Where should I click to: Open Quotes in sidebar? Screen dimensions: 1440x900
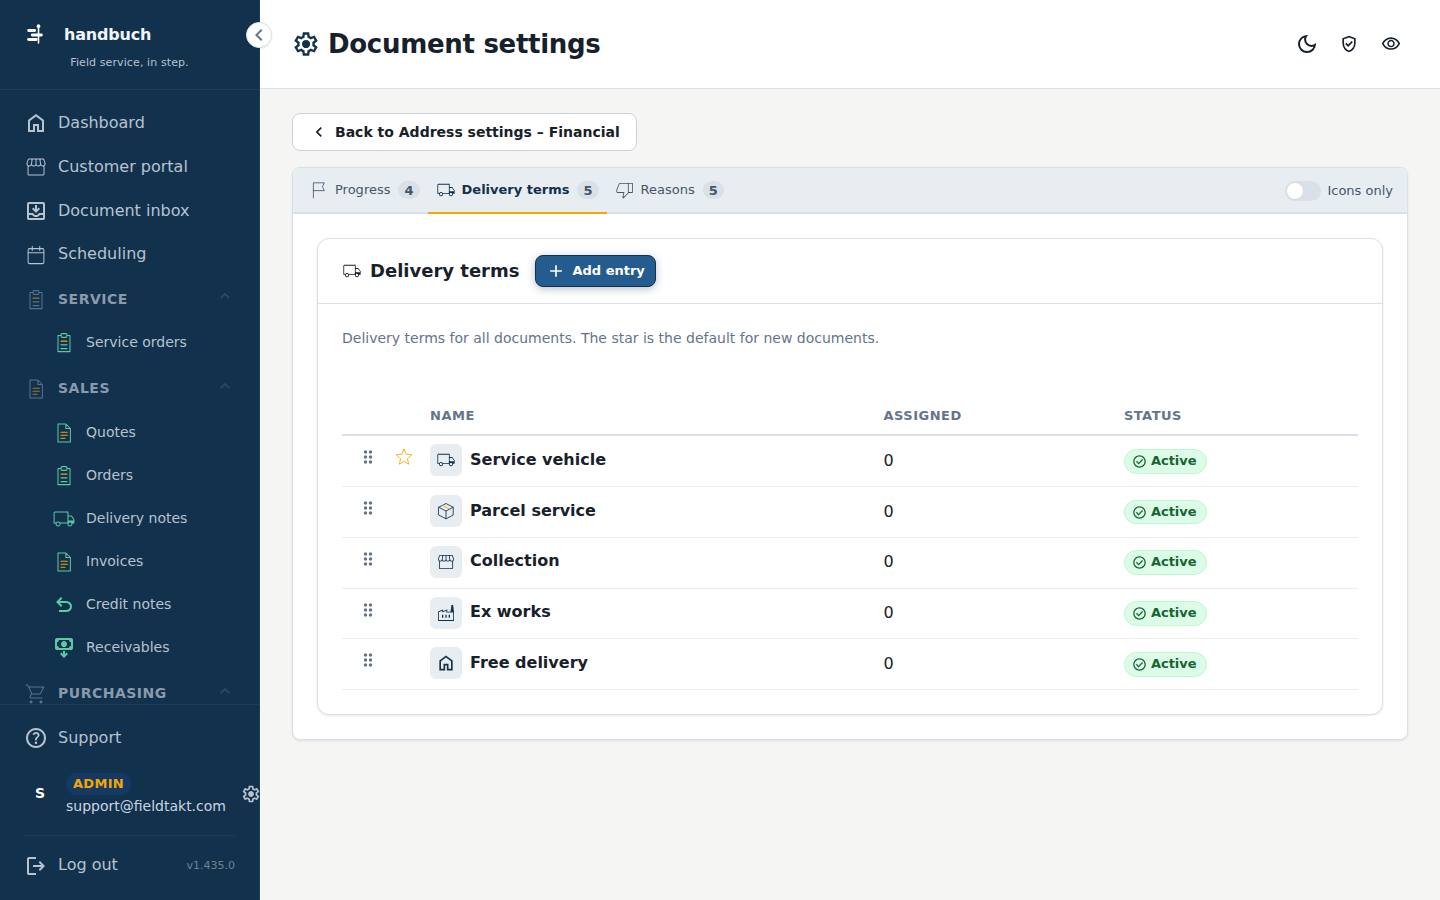pos(144,432)
